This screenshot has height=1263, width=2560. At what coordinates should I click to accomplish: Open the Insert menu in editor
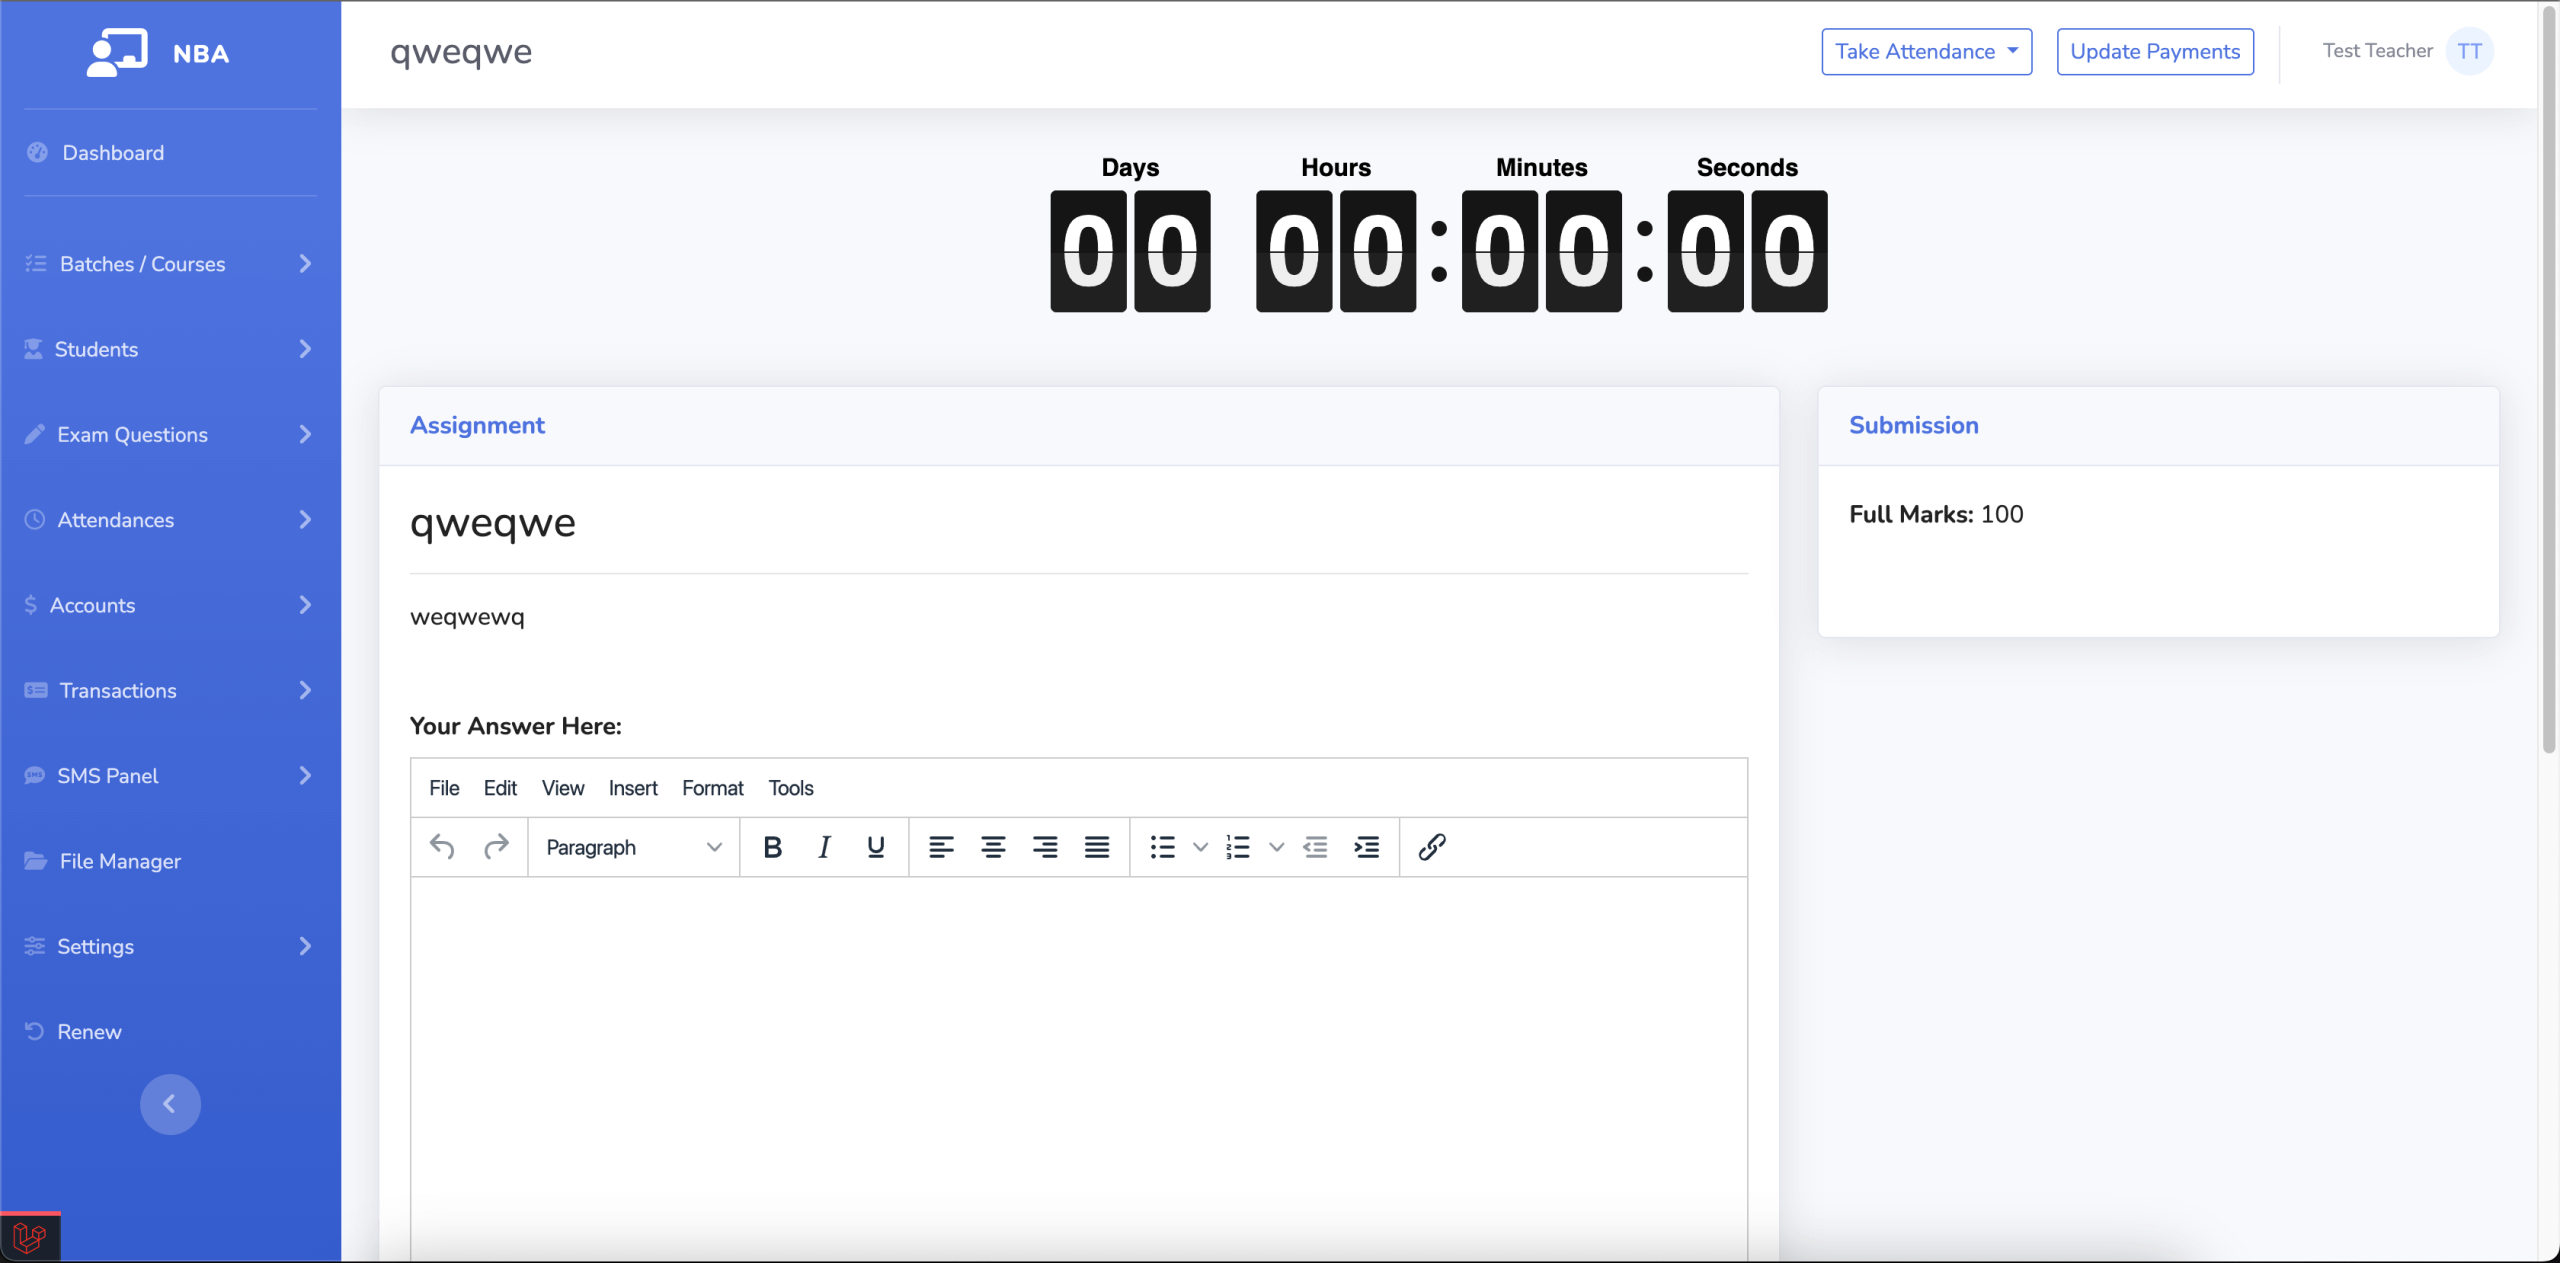(633, 788)
